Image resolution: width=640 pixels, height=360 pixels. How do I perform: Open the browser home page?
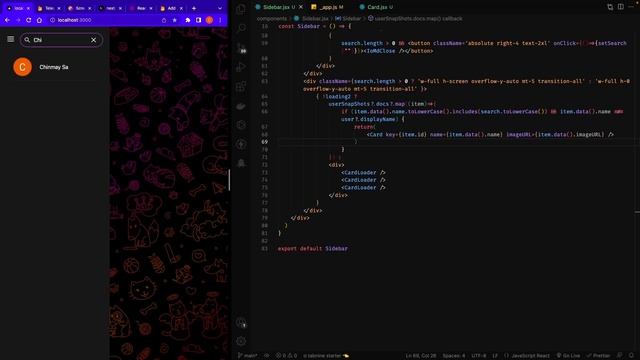(x=39, y=20)
